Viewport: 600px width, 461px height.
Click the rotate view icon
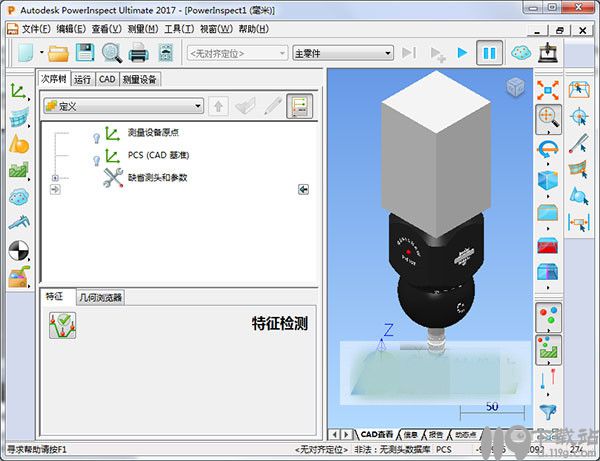tap(548, 150)
